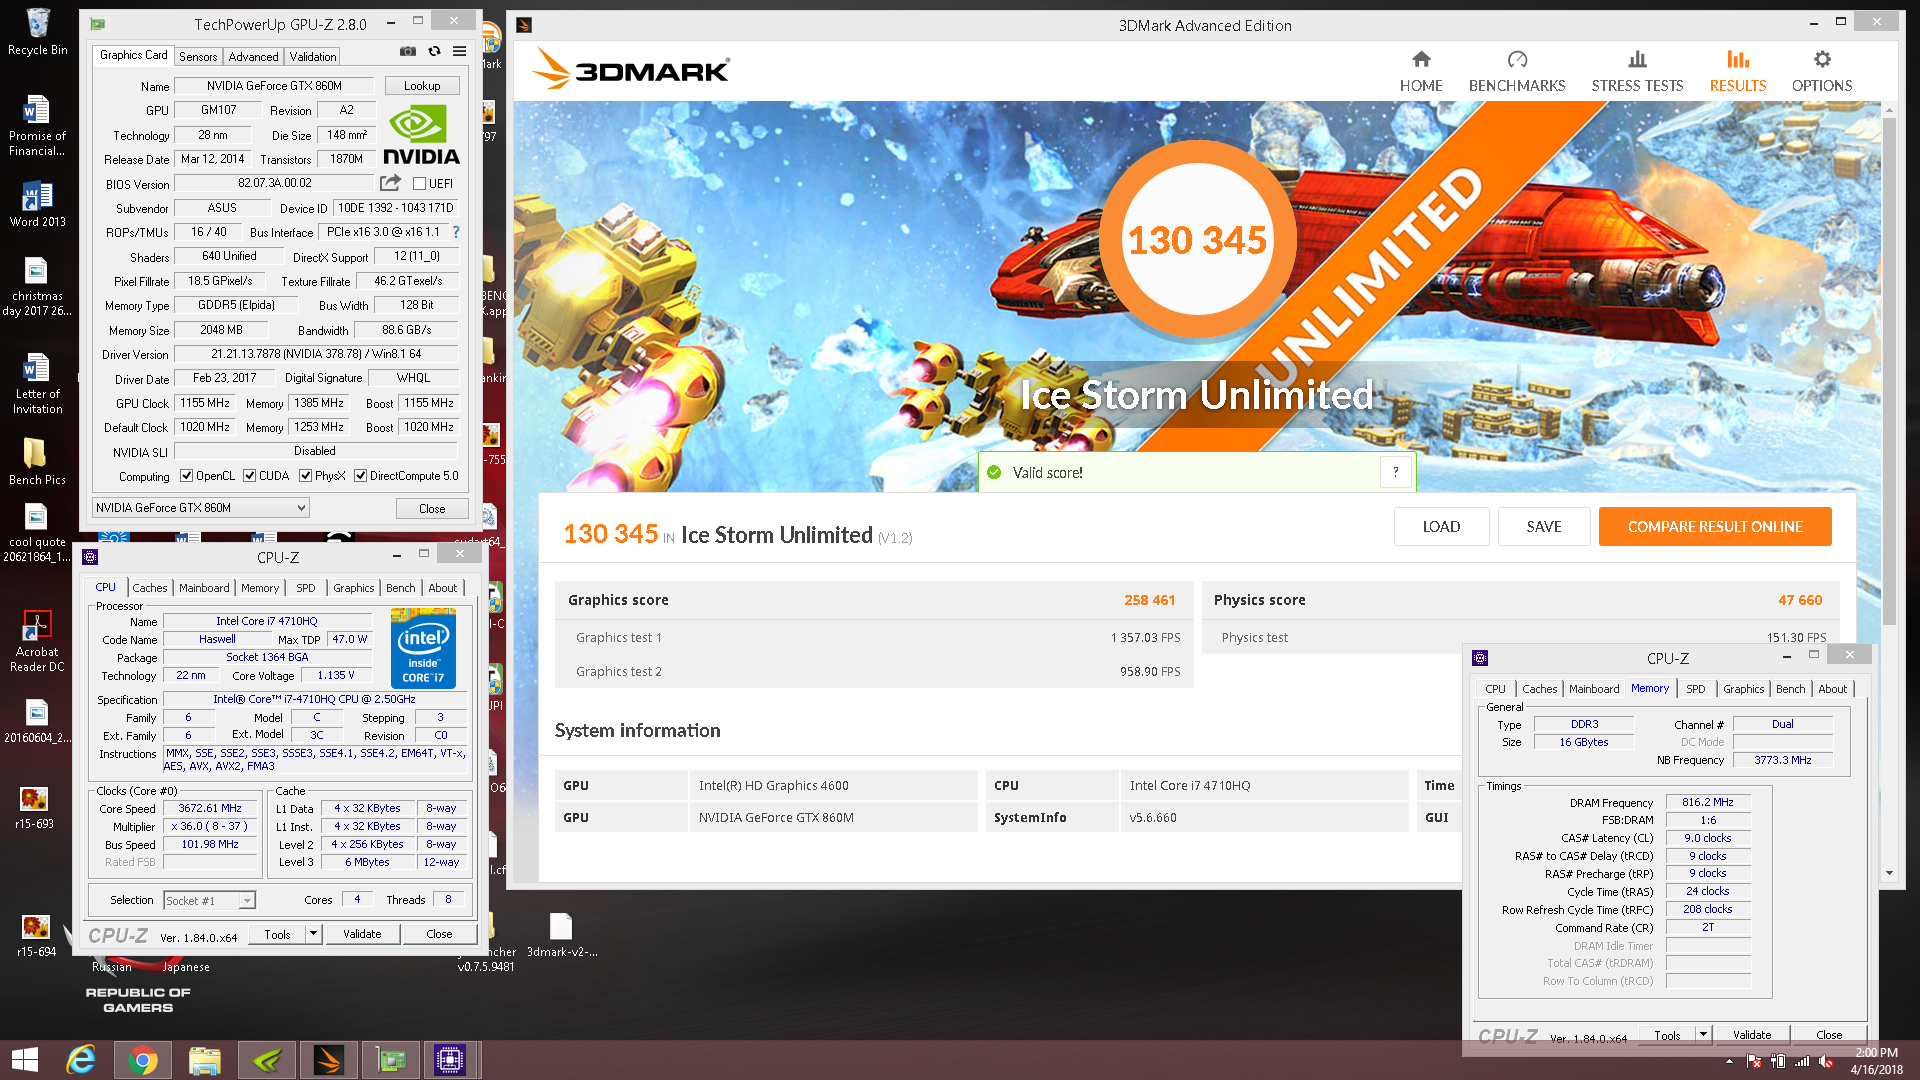Click the 3DMark logo
Image resolution: width=1920 pixels, height=1080 pixels.
pos(631,69)
